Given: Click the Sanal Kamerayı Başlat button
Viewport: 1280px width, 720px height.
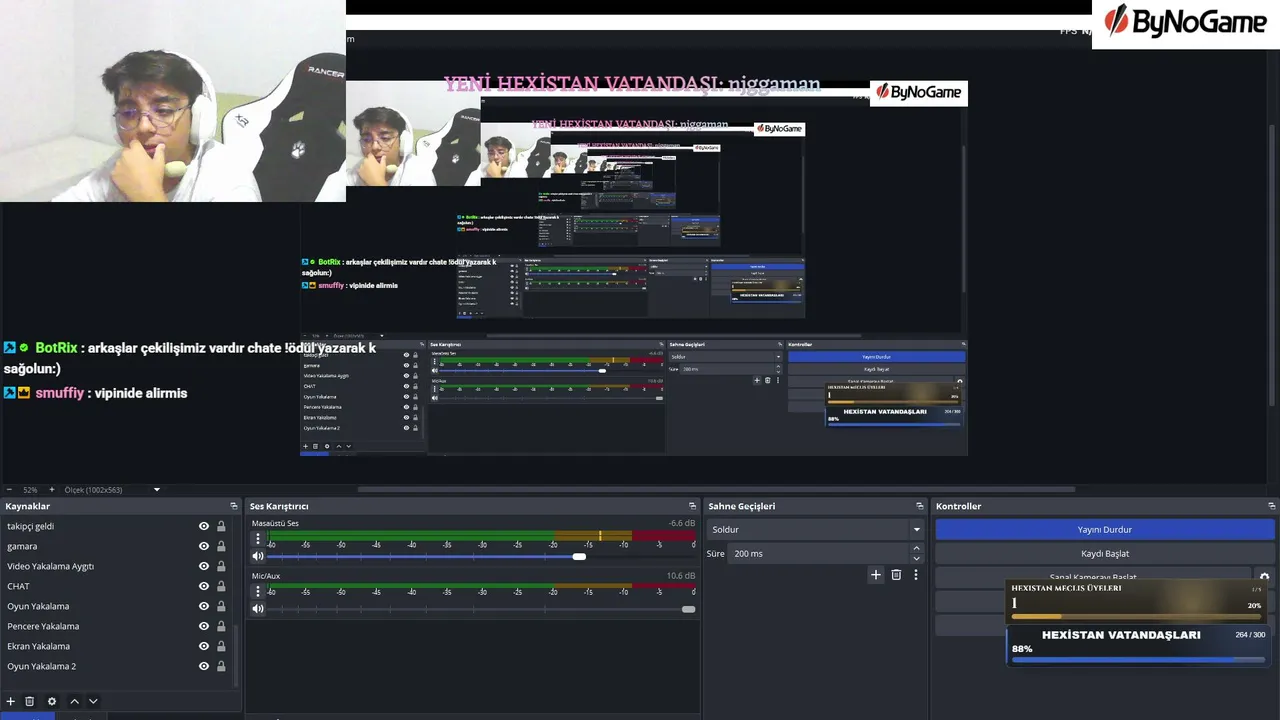Looking at the screenshot, I should click(x=1093, y=578).
